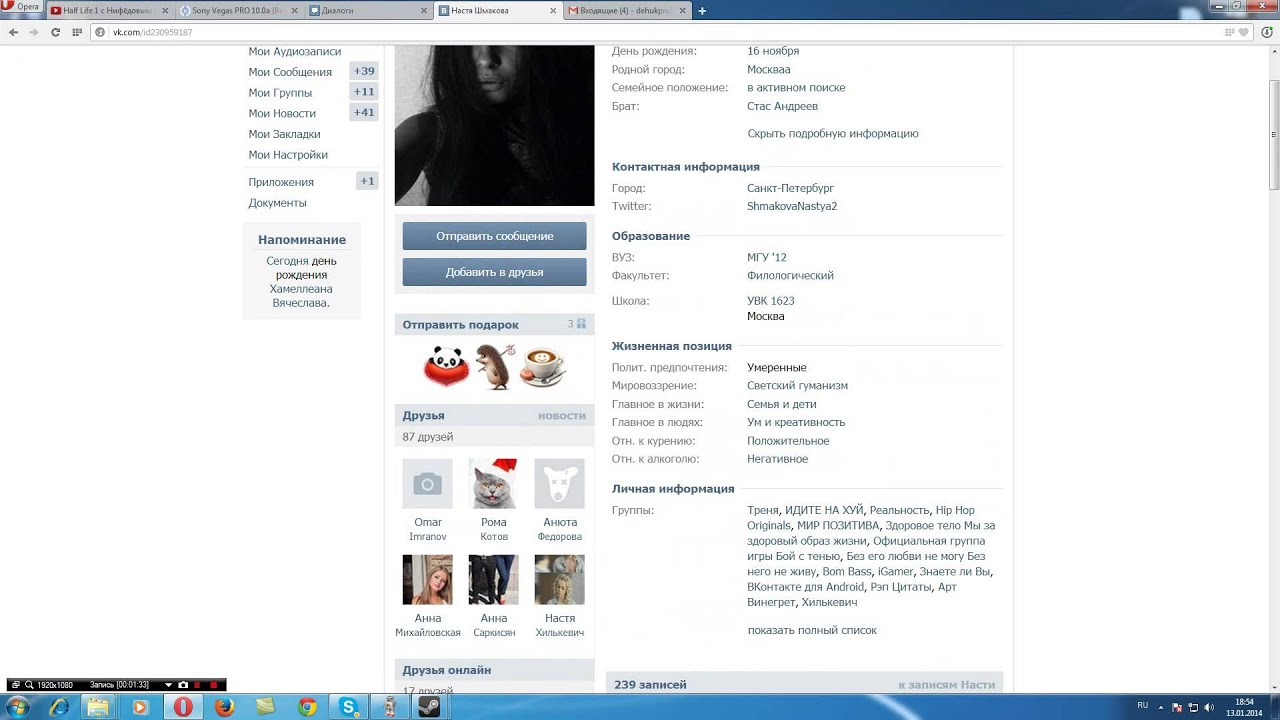The width and height of the screenshot is (1280, 720).
Task: Click новости link in friends header
Action: coord(562,416)
